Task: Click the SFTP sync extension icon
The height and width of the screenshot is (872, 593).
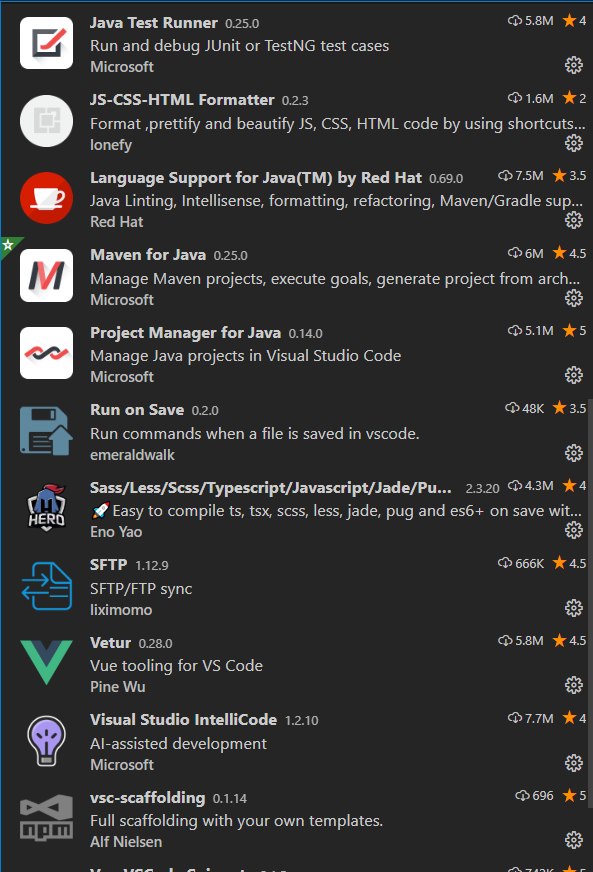Action: pos(46,586)
